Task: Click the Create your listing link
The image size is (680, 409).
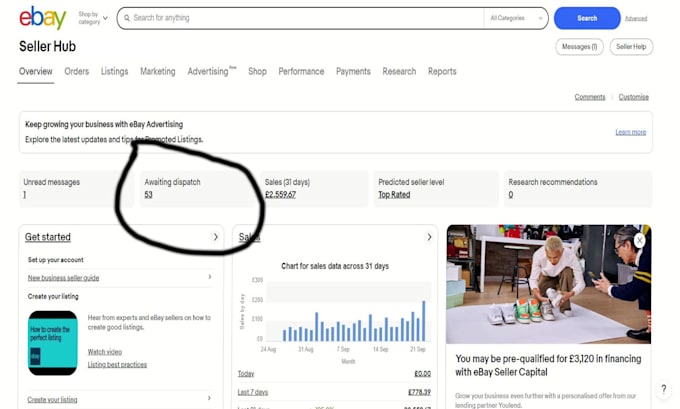Action: [x=52, y=399]
